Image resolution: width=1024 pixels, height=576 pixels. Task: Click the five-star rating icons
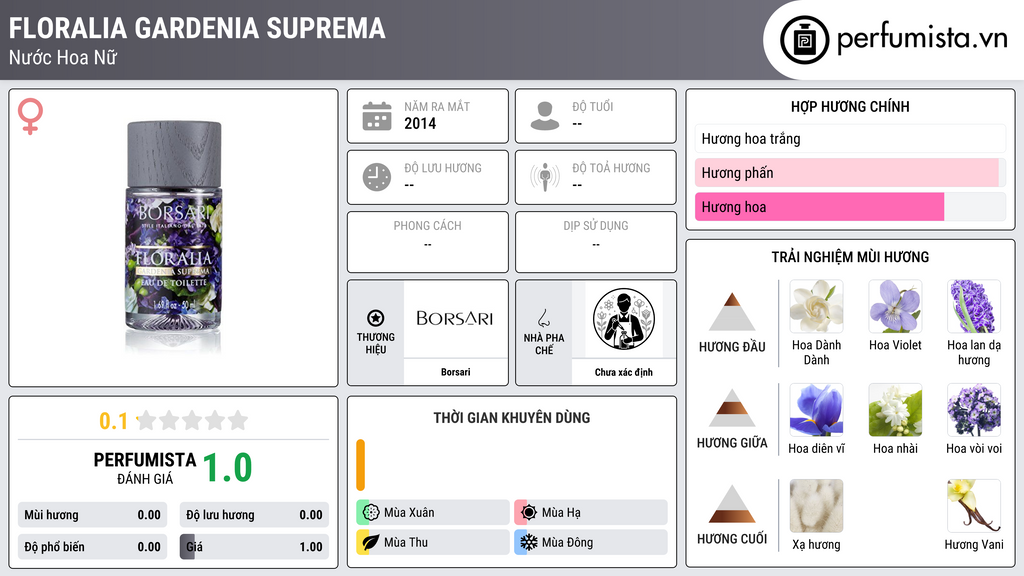point(192,420)
